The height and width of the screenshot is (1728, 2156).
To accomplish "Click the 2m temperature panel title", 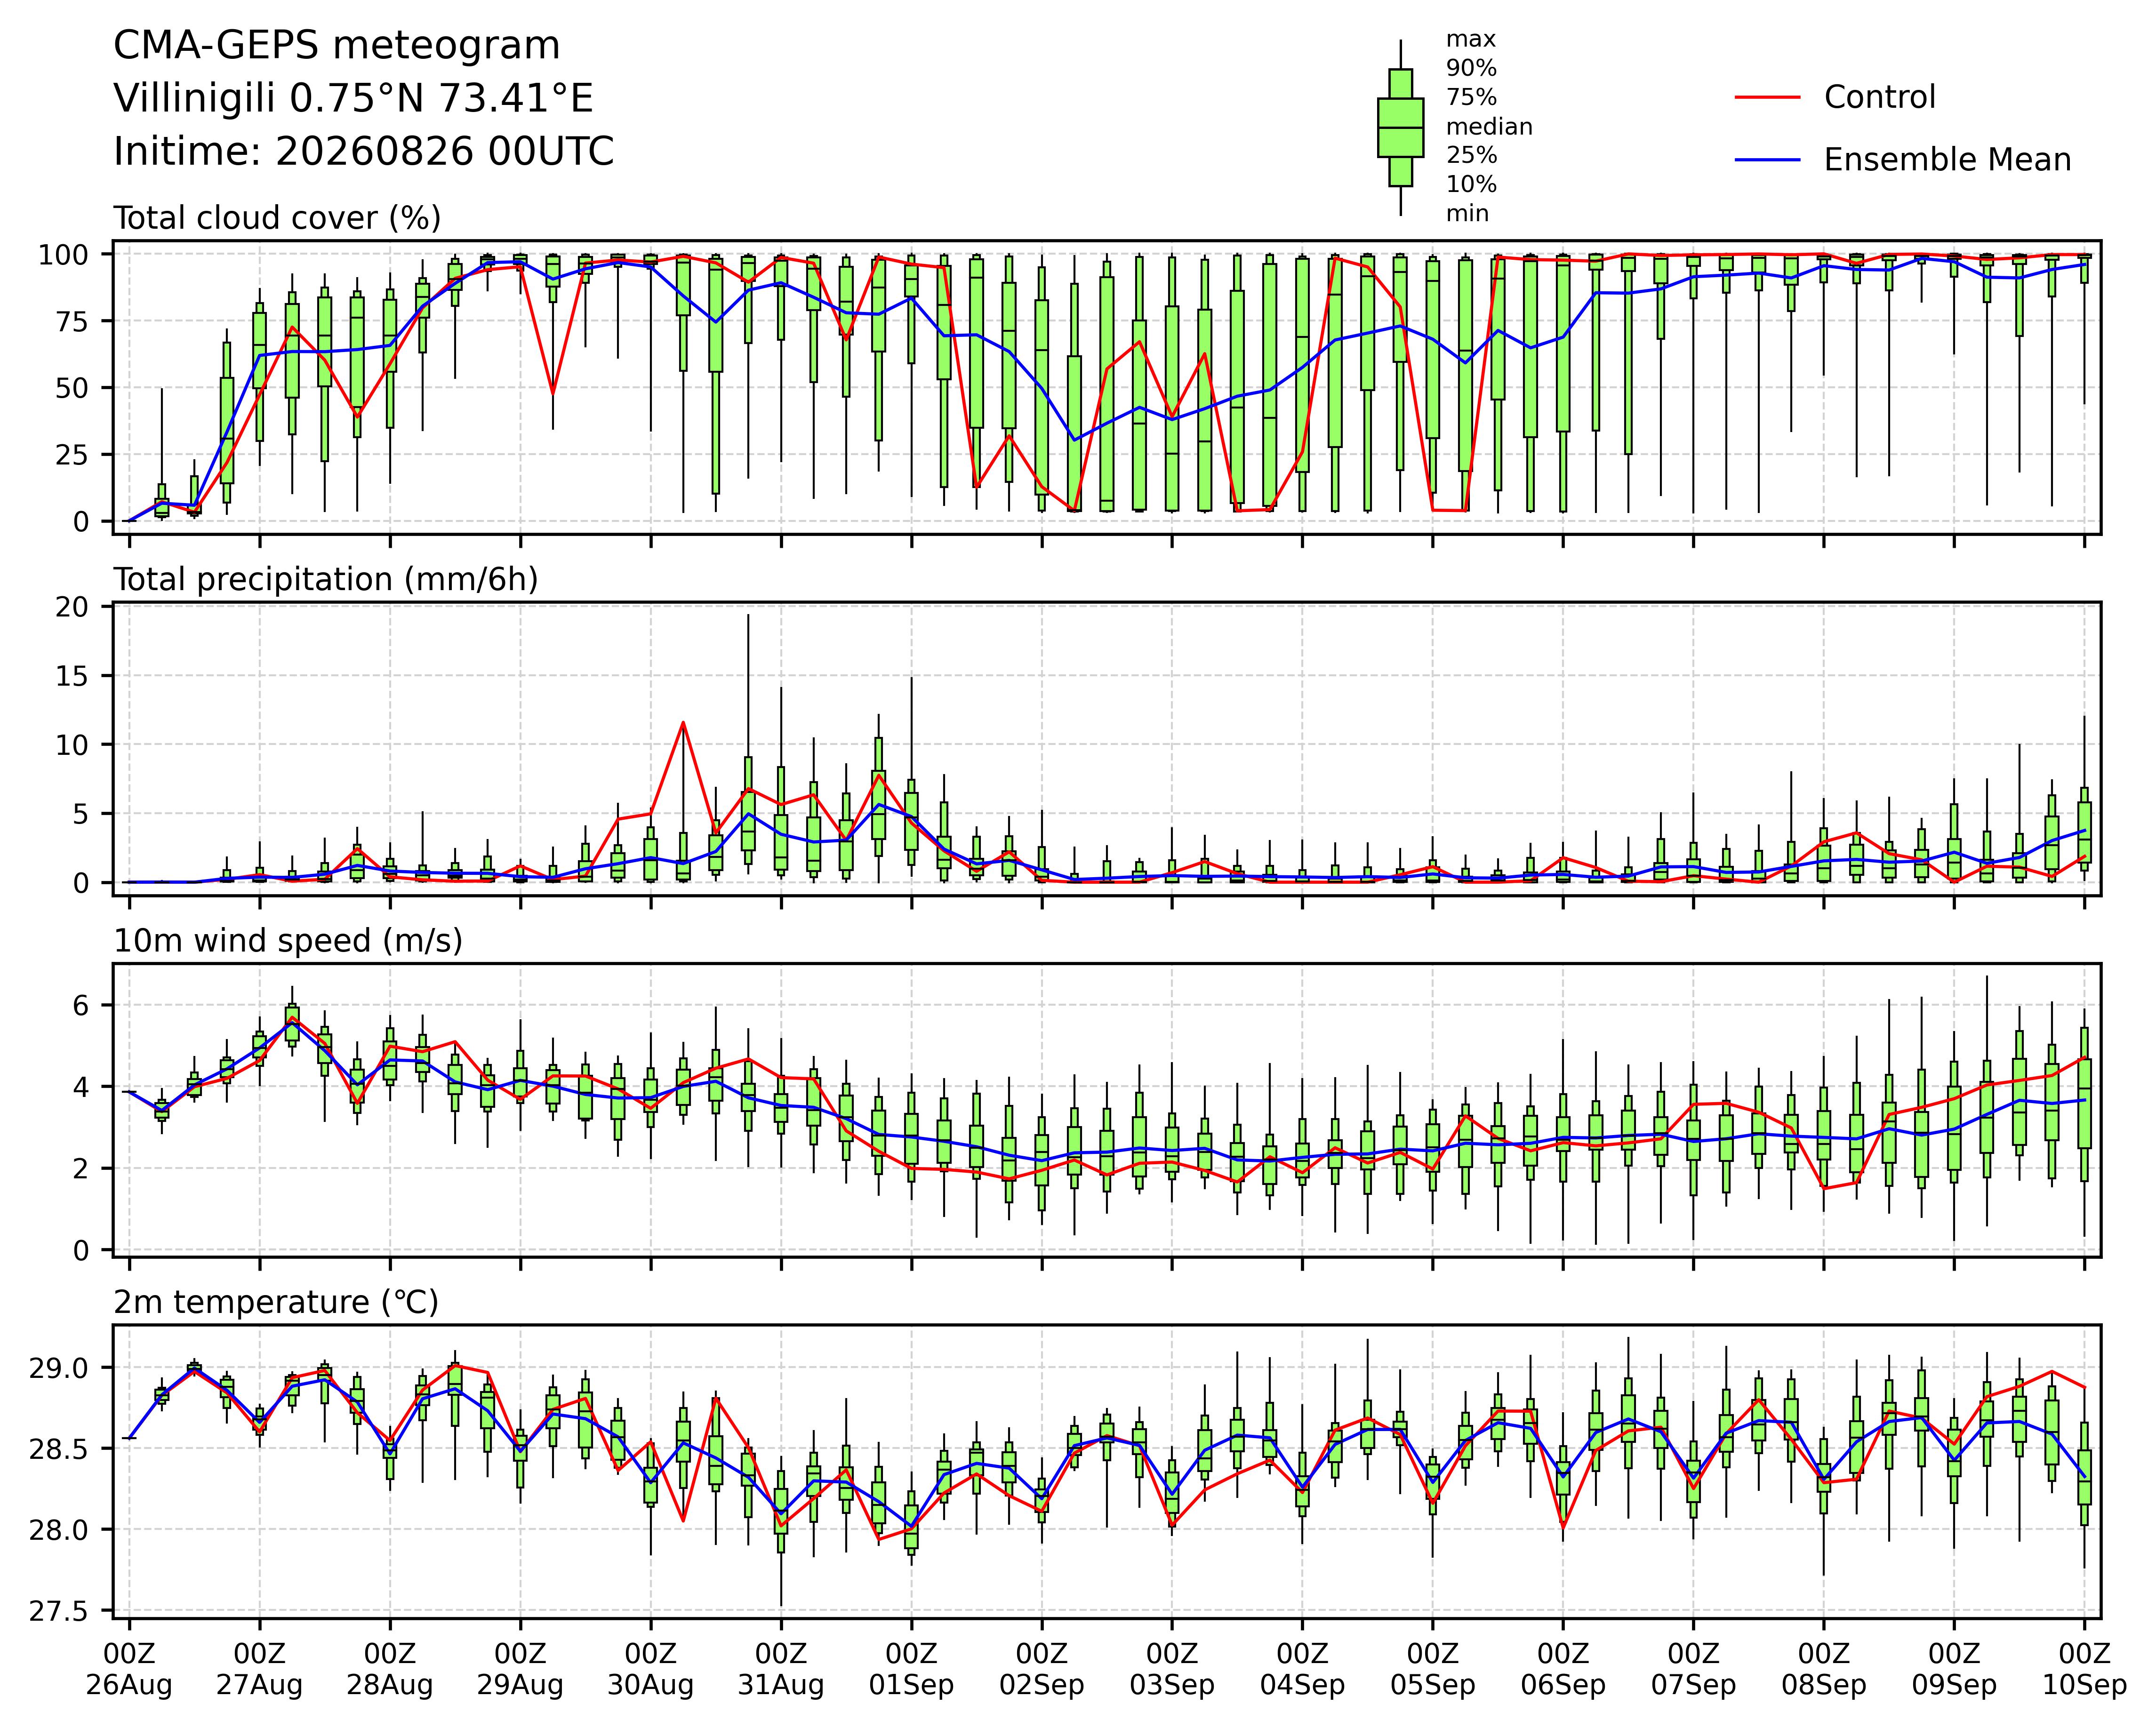I will (276, 1302).
